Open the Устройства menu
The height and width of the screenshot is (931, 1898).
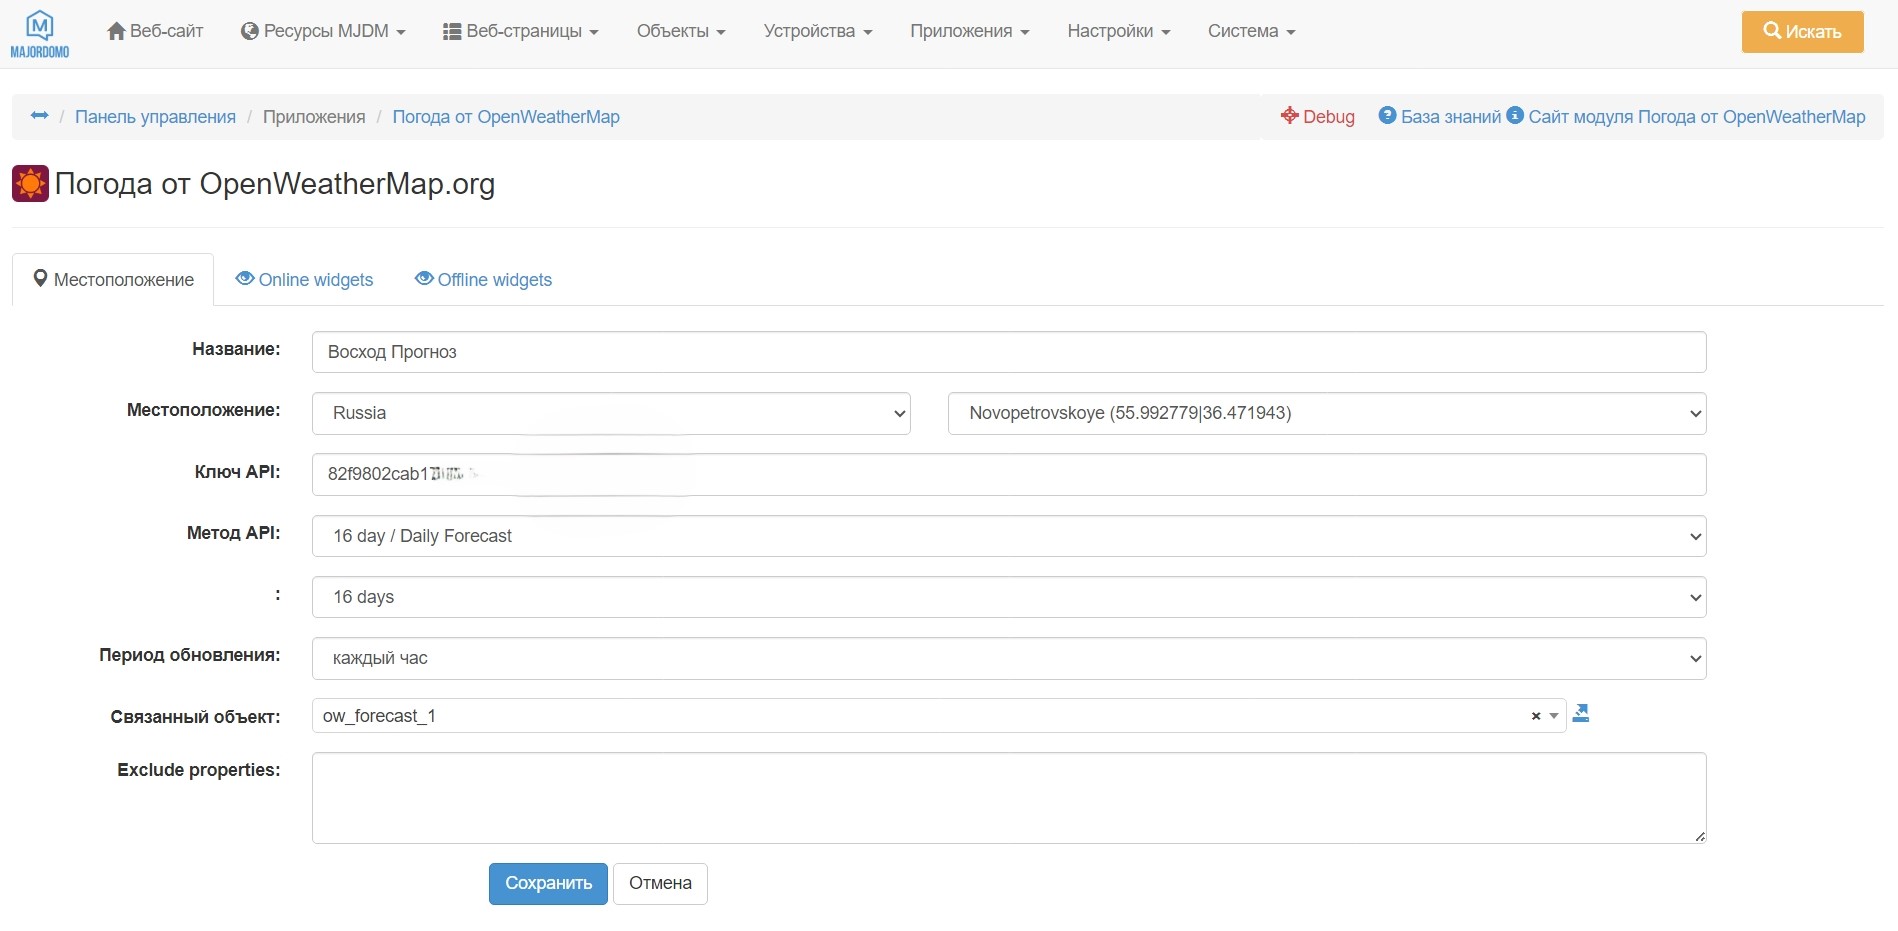(817, 31)
